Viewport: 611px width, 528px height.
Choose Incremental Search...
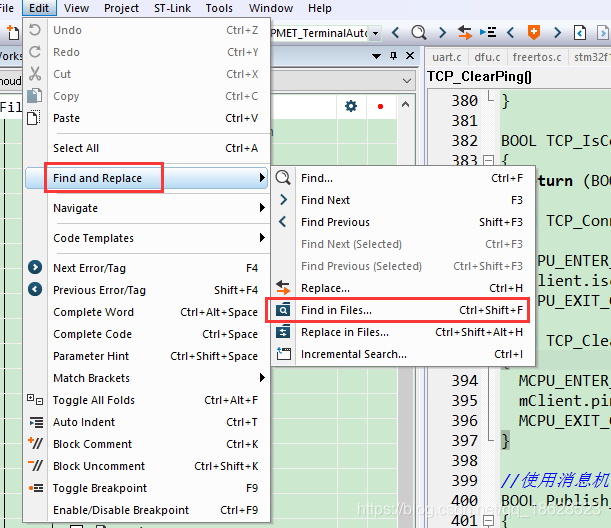coord(403,354)
